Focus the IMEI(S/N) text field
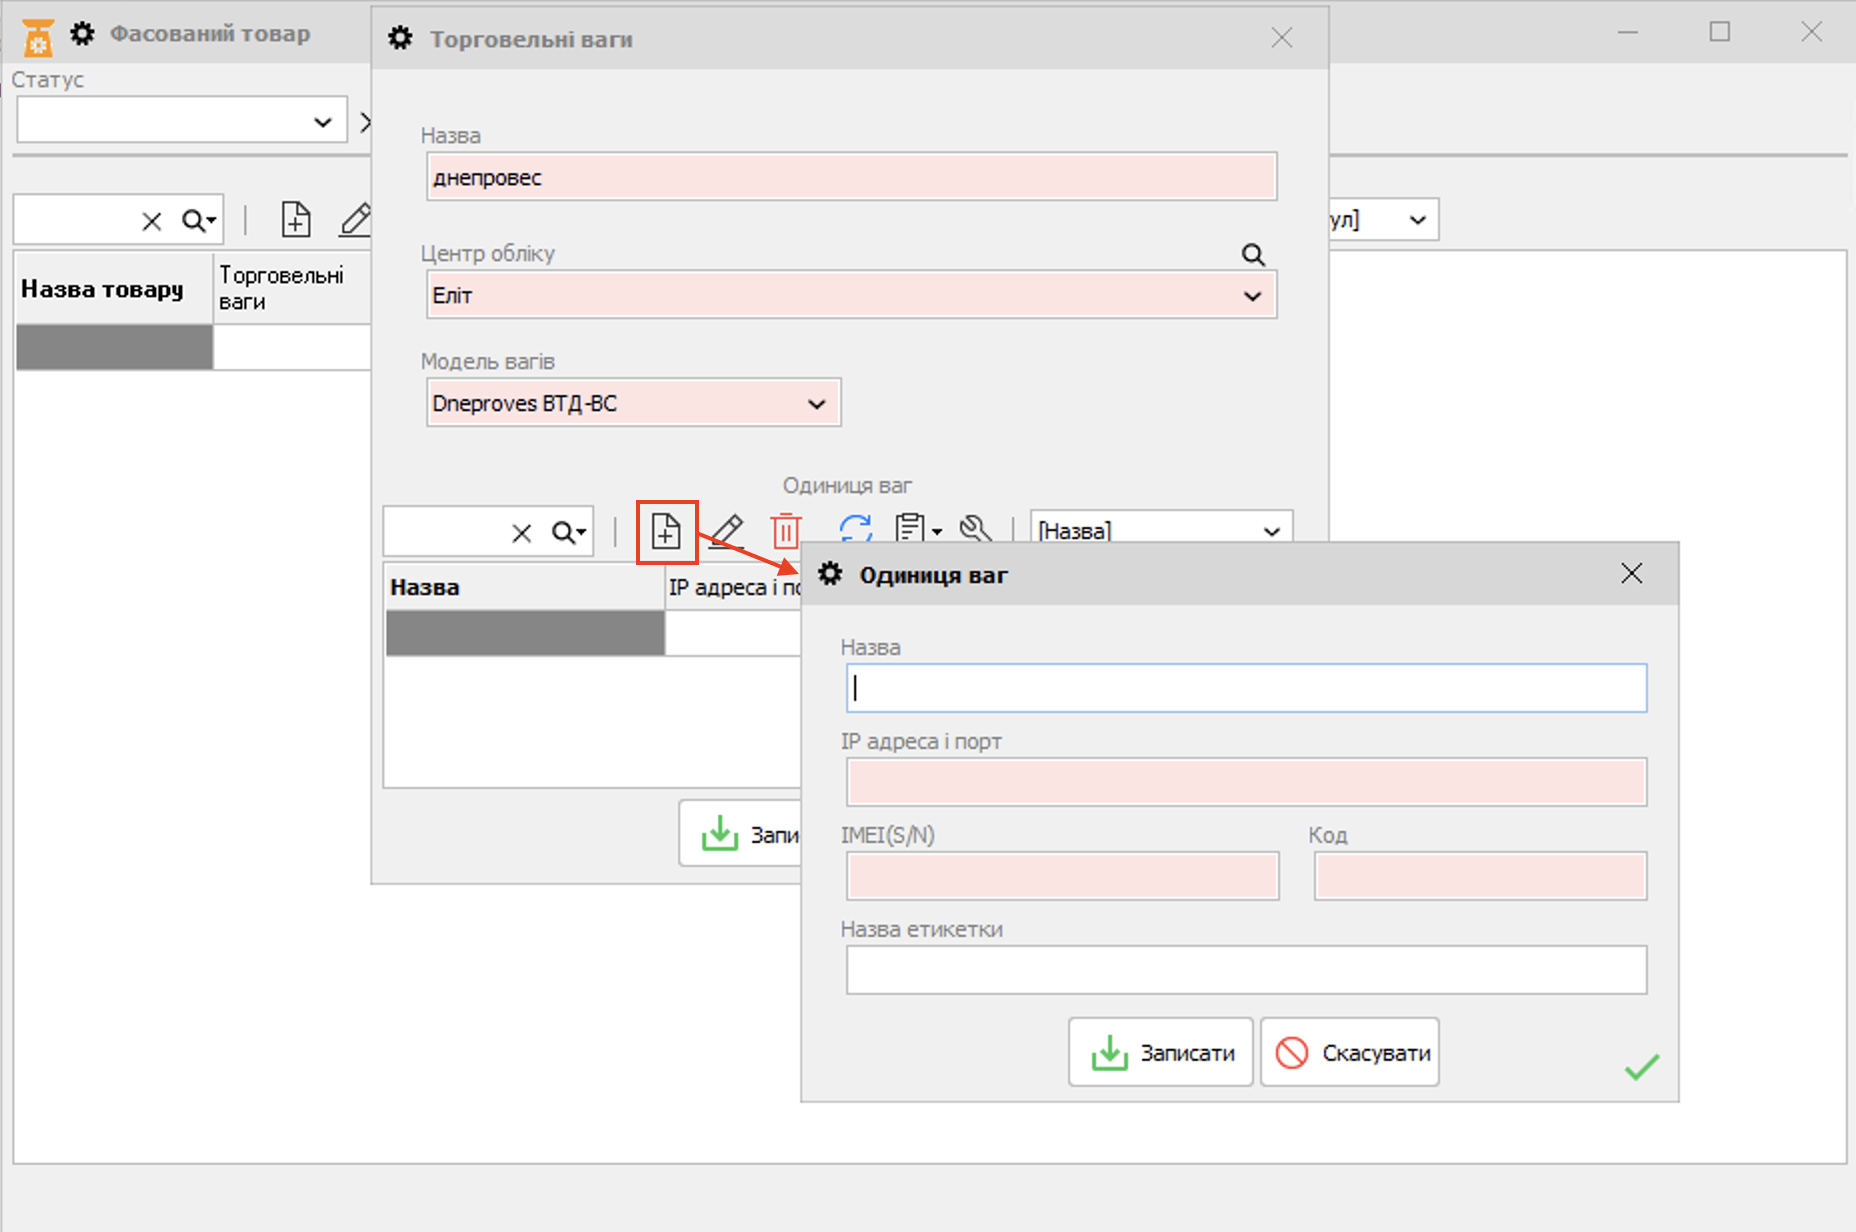The width and height of the screenshot is (1856, 1232). pos(1062,876)
